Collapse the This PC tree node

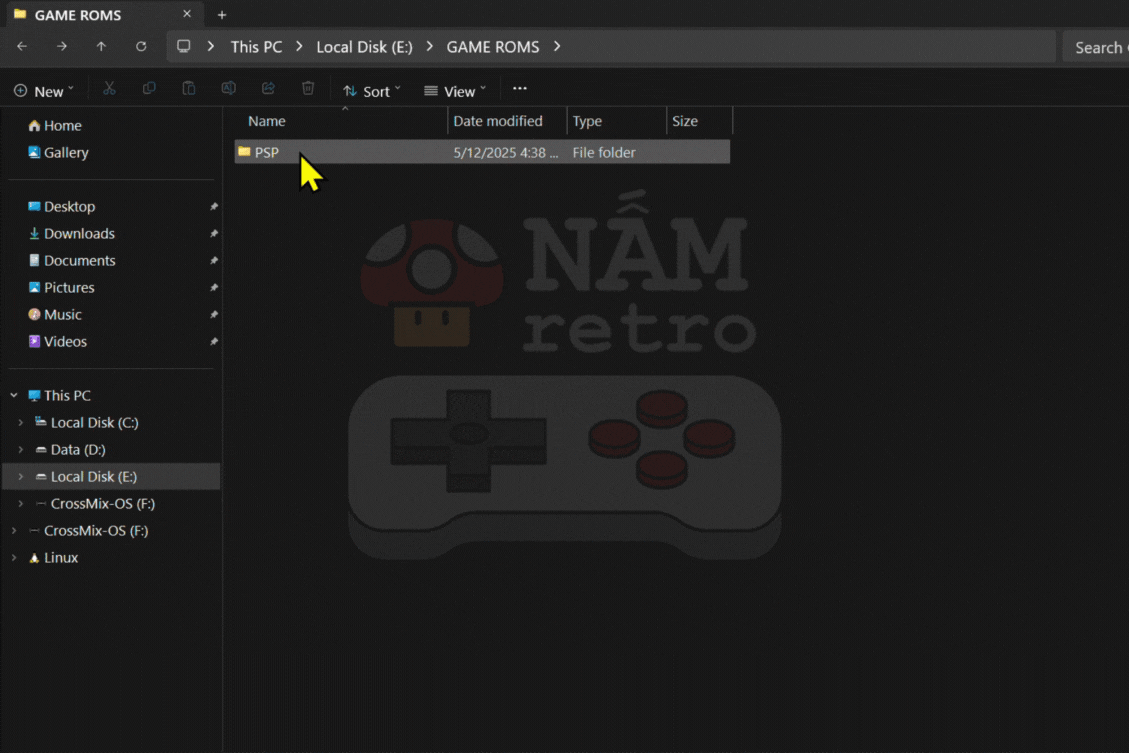(14, 395)
